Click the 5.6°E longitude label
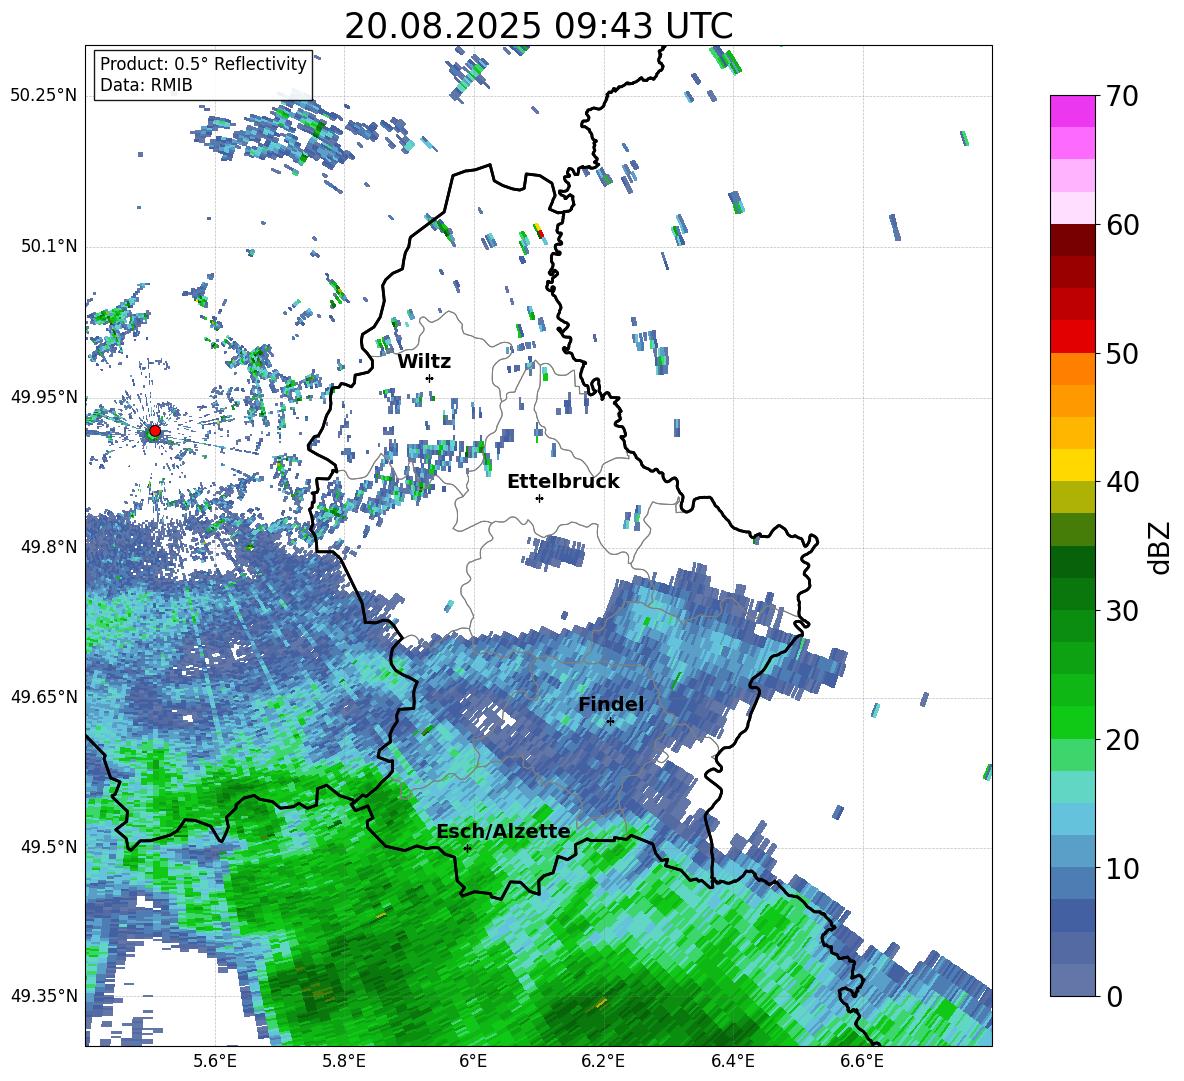Viewport: 1184px width, 1081px height. tap(215, 1061)
